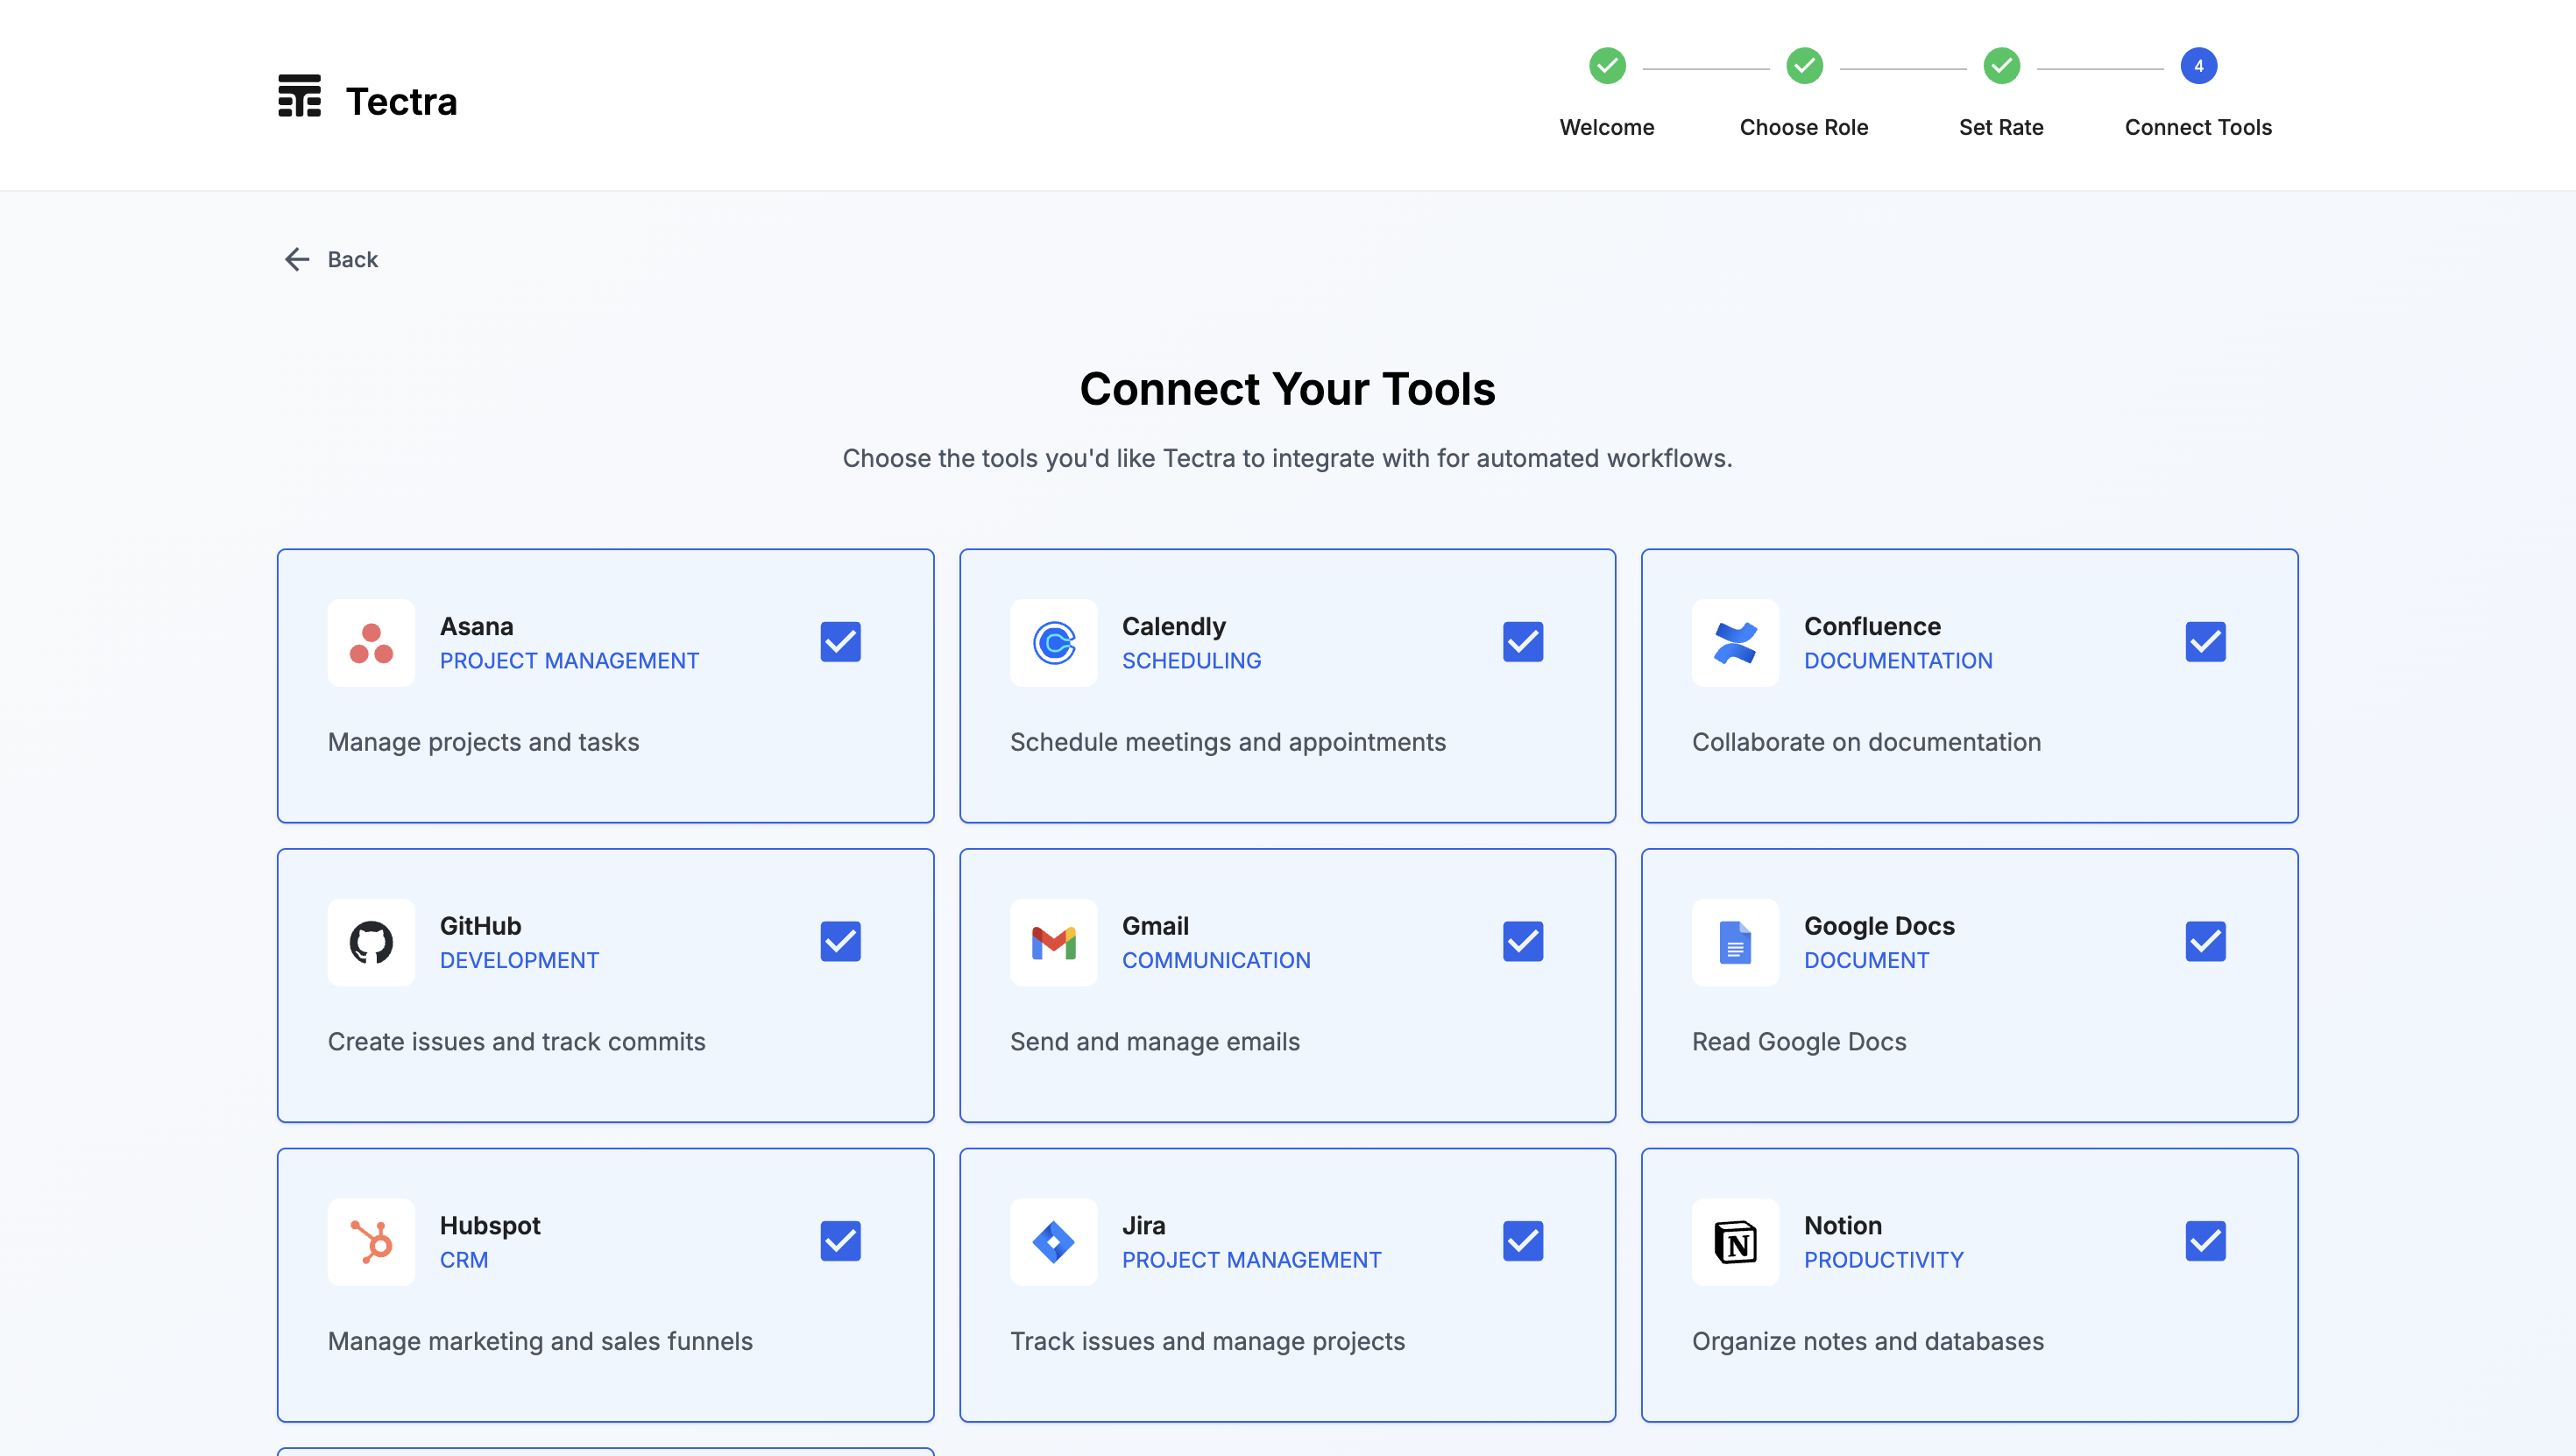Click the Choose Role step checkmark
This screenshot has height=1456, width=2576.
pyautogui.click(x=1804, y=66)
